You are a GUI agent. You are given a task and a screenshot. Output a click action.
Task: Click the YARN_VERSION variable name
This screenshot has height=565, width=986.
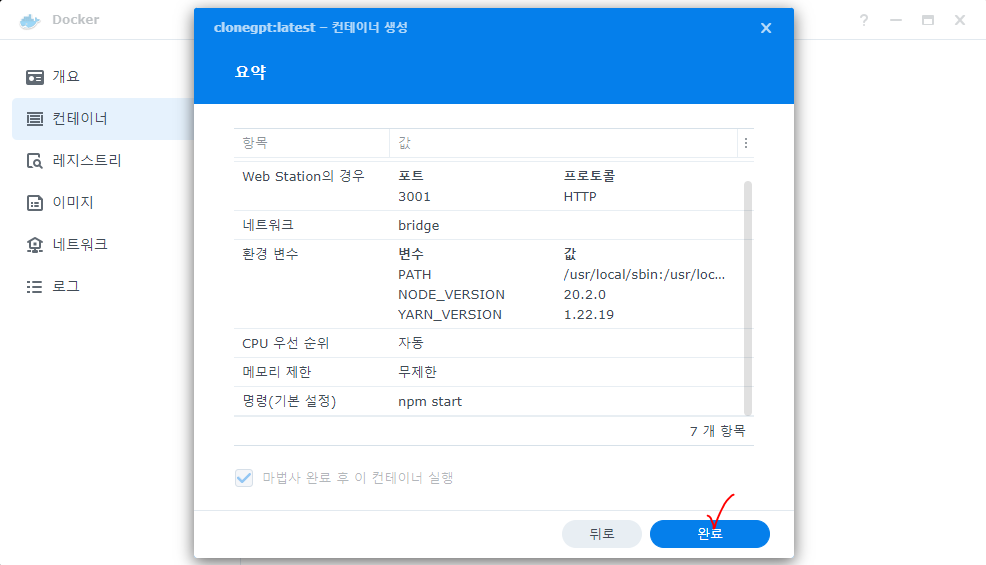tap(450, 315)
